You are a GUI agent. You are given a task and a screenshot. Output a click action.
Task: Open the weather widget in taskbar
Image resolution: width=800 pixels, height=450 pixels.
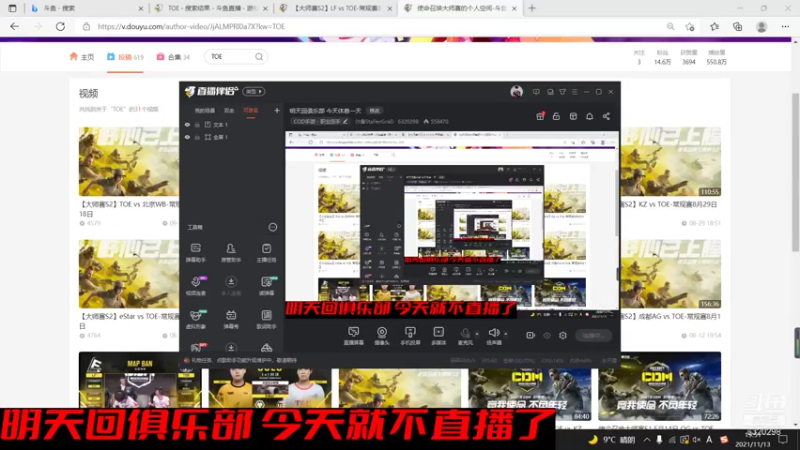tap(611, 439)
